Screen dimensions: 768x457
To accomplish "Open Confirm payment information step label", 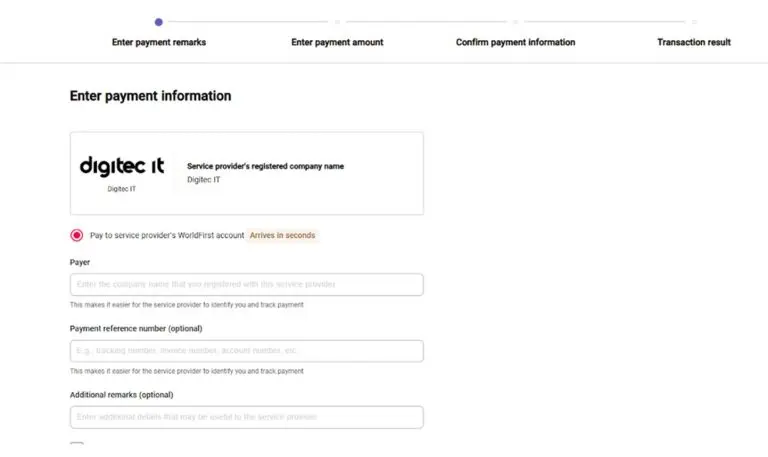I will 515,42.
